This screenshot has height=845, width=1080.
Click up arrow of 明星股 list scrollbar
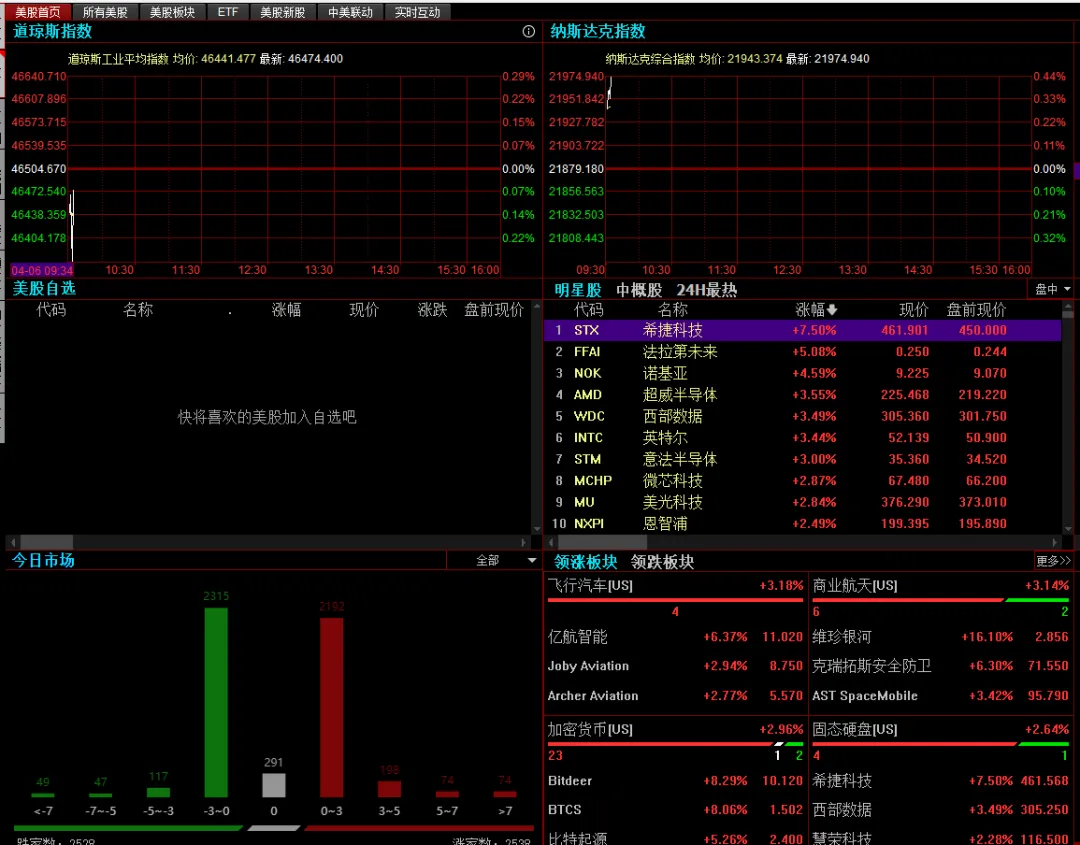tap(1068, 306)
